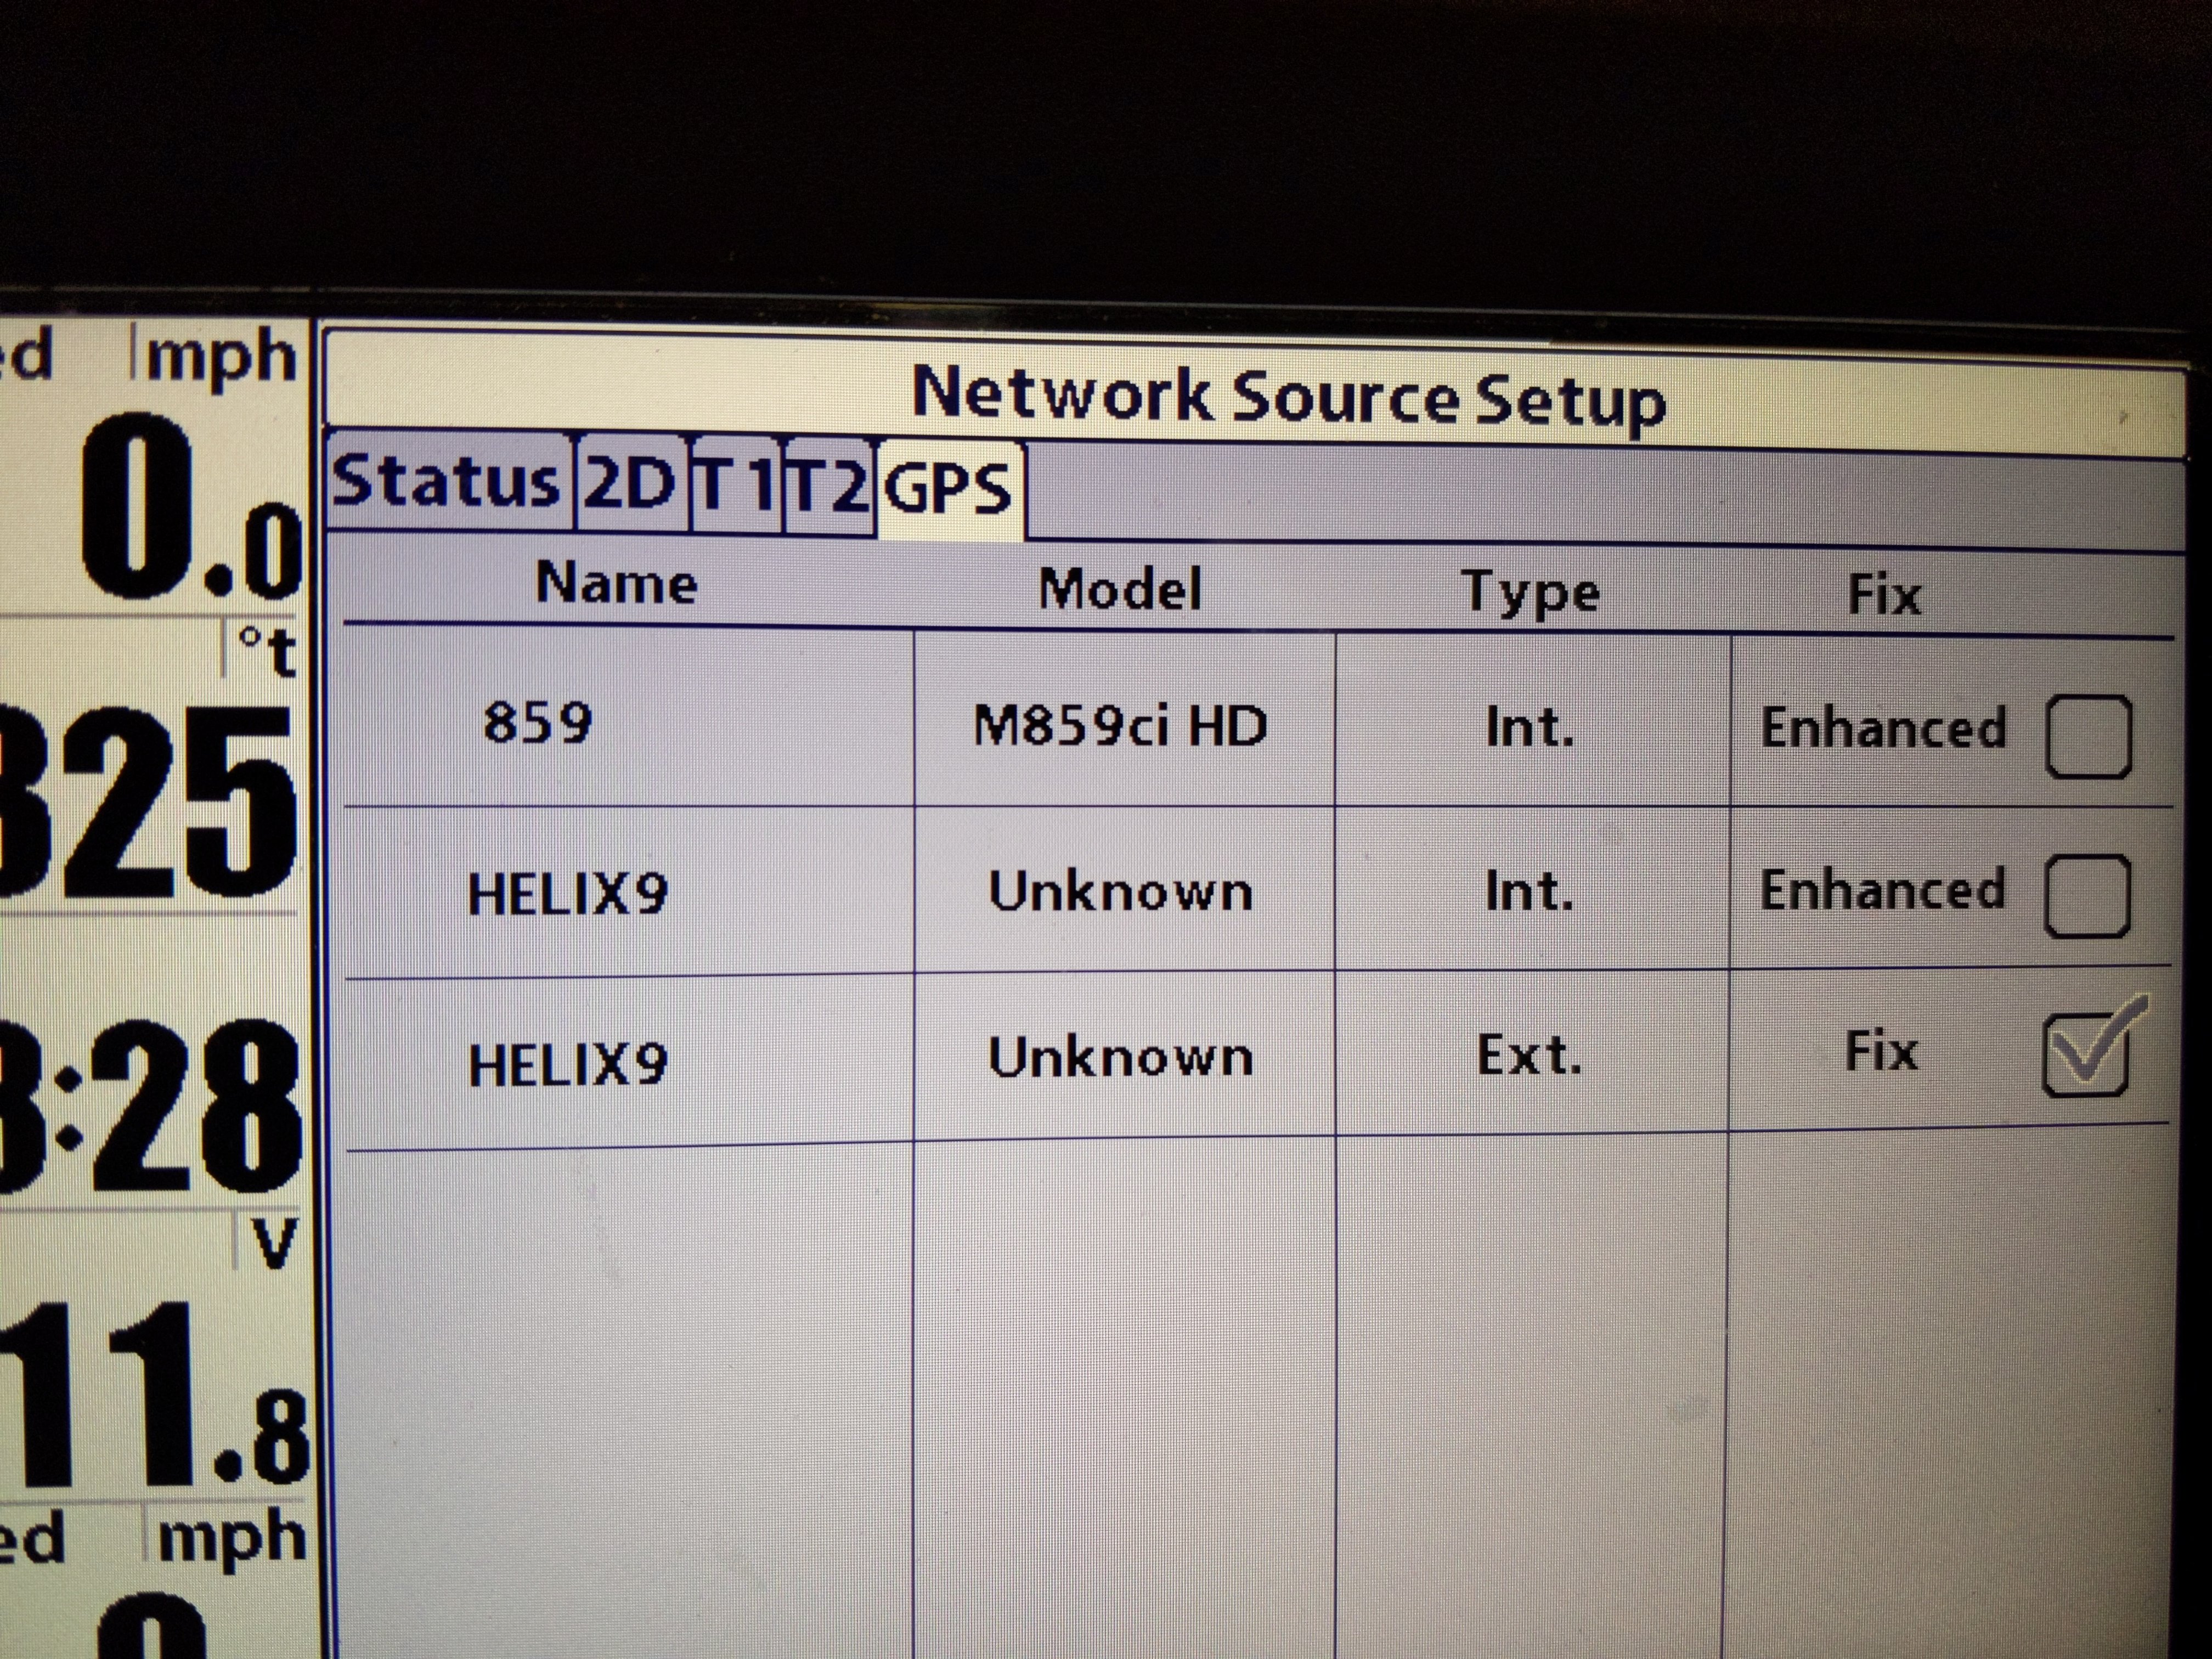This screenshot has width=2212, height=1659.
Task: Click the Model column header
Action: [x=1120, y=589]
